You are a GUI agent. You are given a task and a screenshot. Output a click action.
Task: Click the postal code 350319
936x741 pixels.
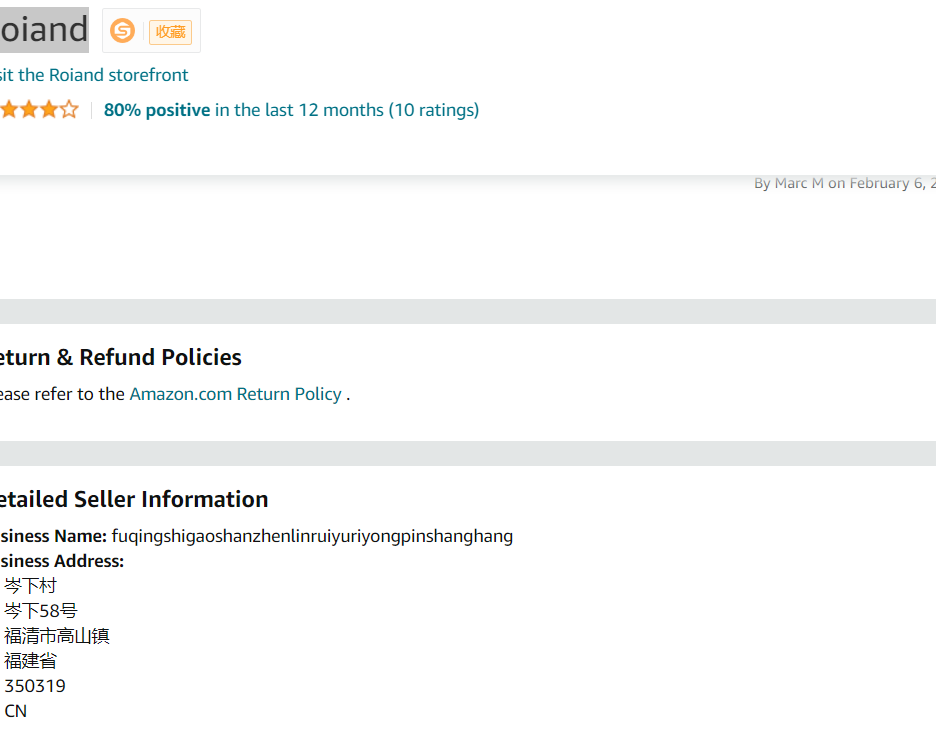(35, 686)
